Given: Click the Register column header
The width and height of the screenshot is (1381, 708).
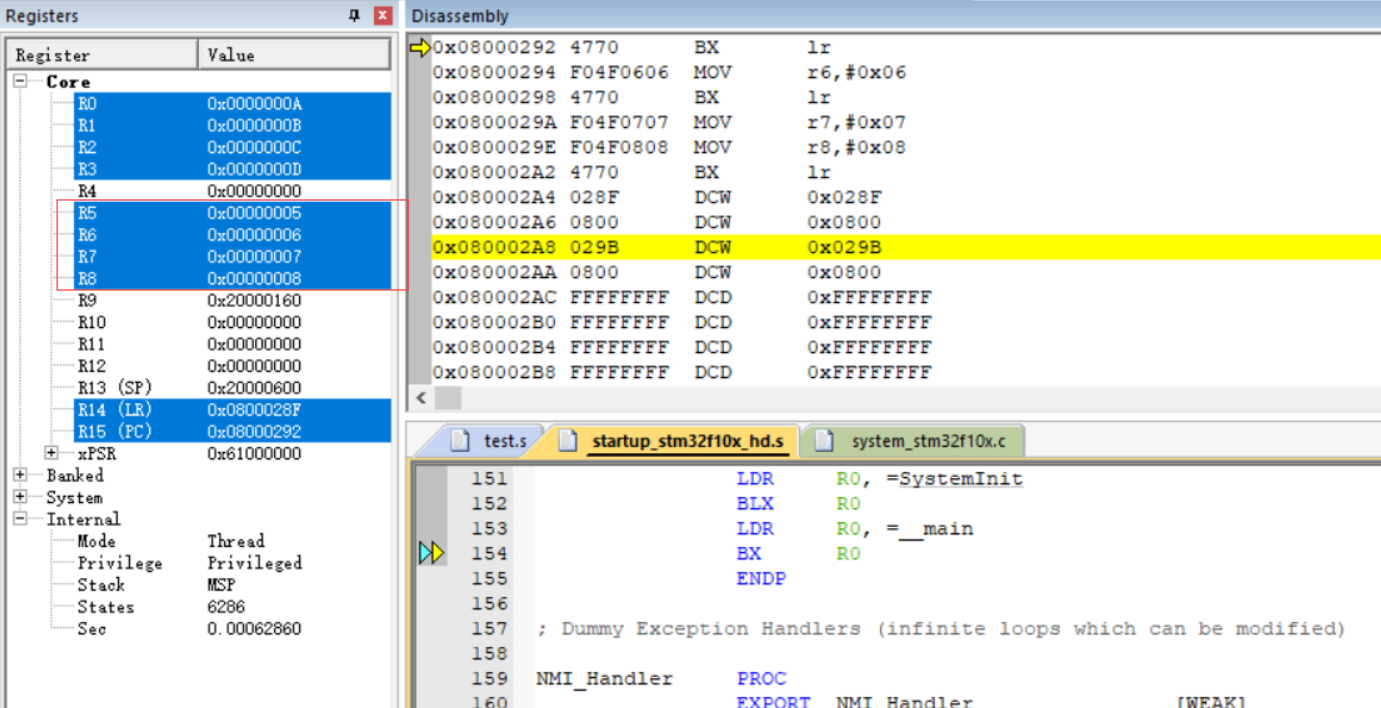Looking at the screenshot, I should (103, 55).
